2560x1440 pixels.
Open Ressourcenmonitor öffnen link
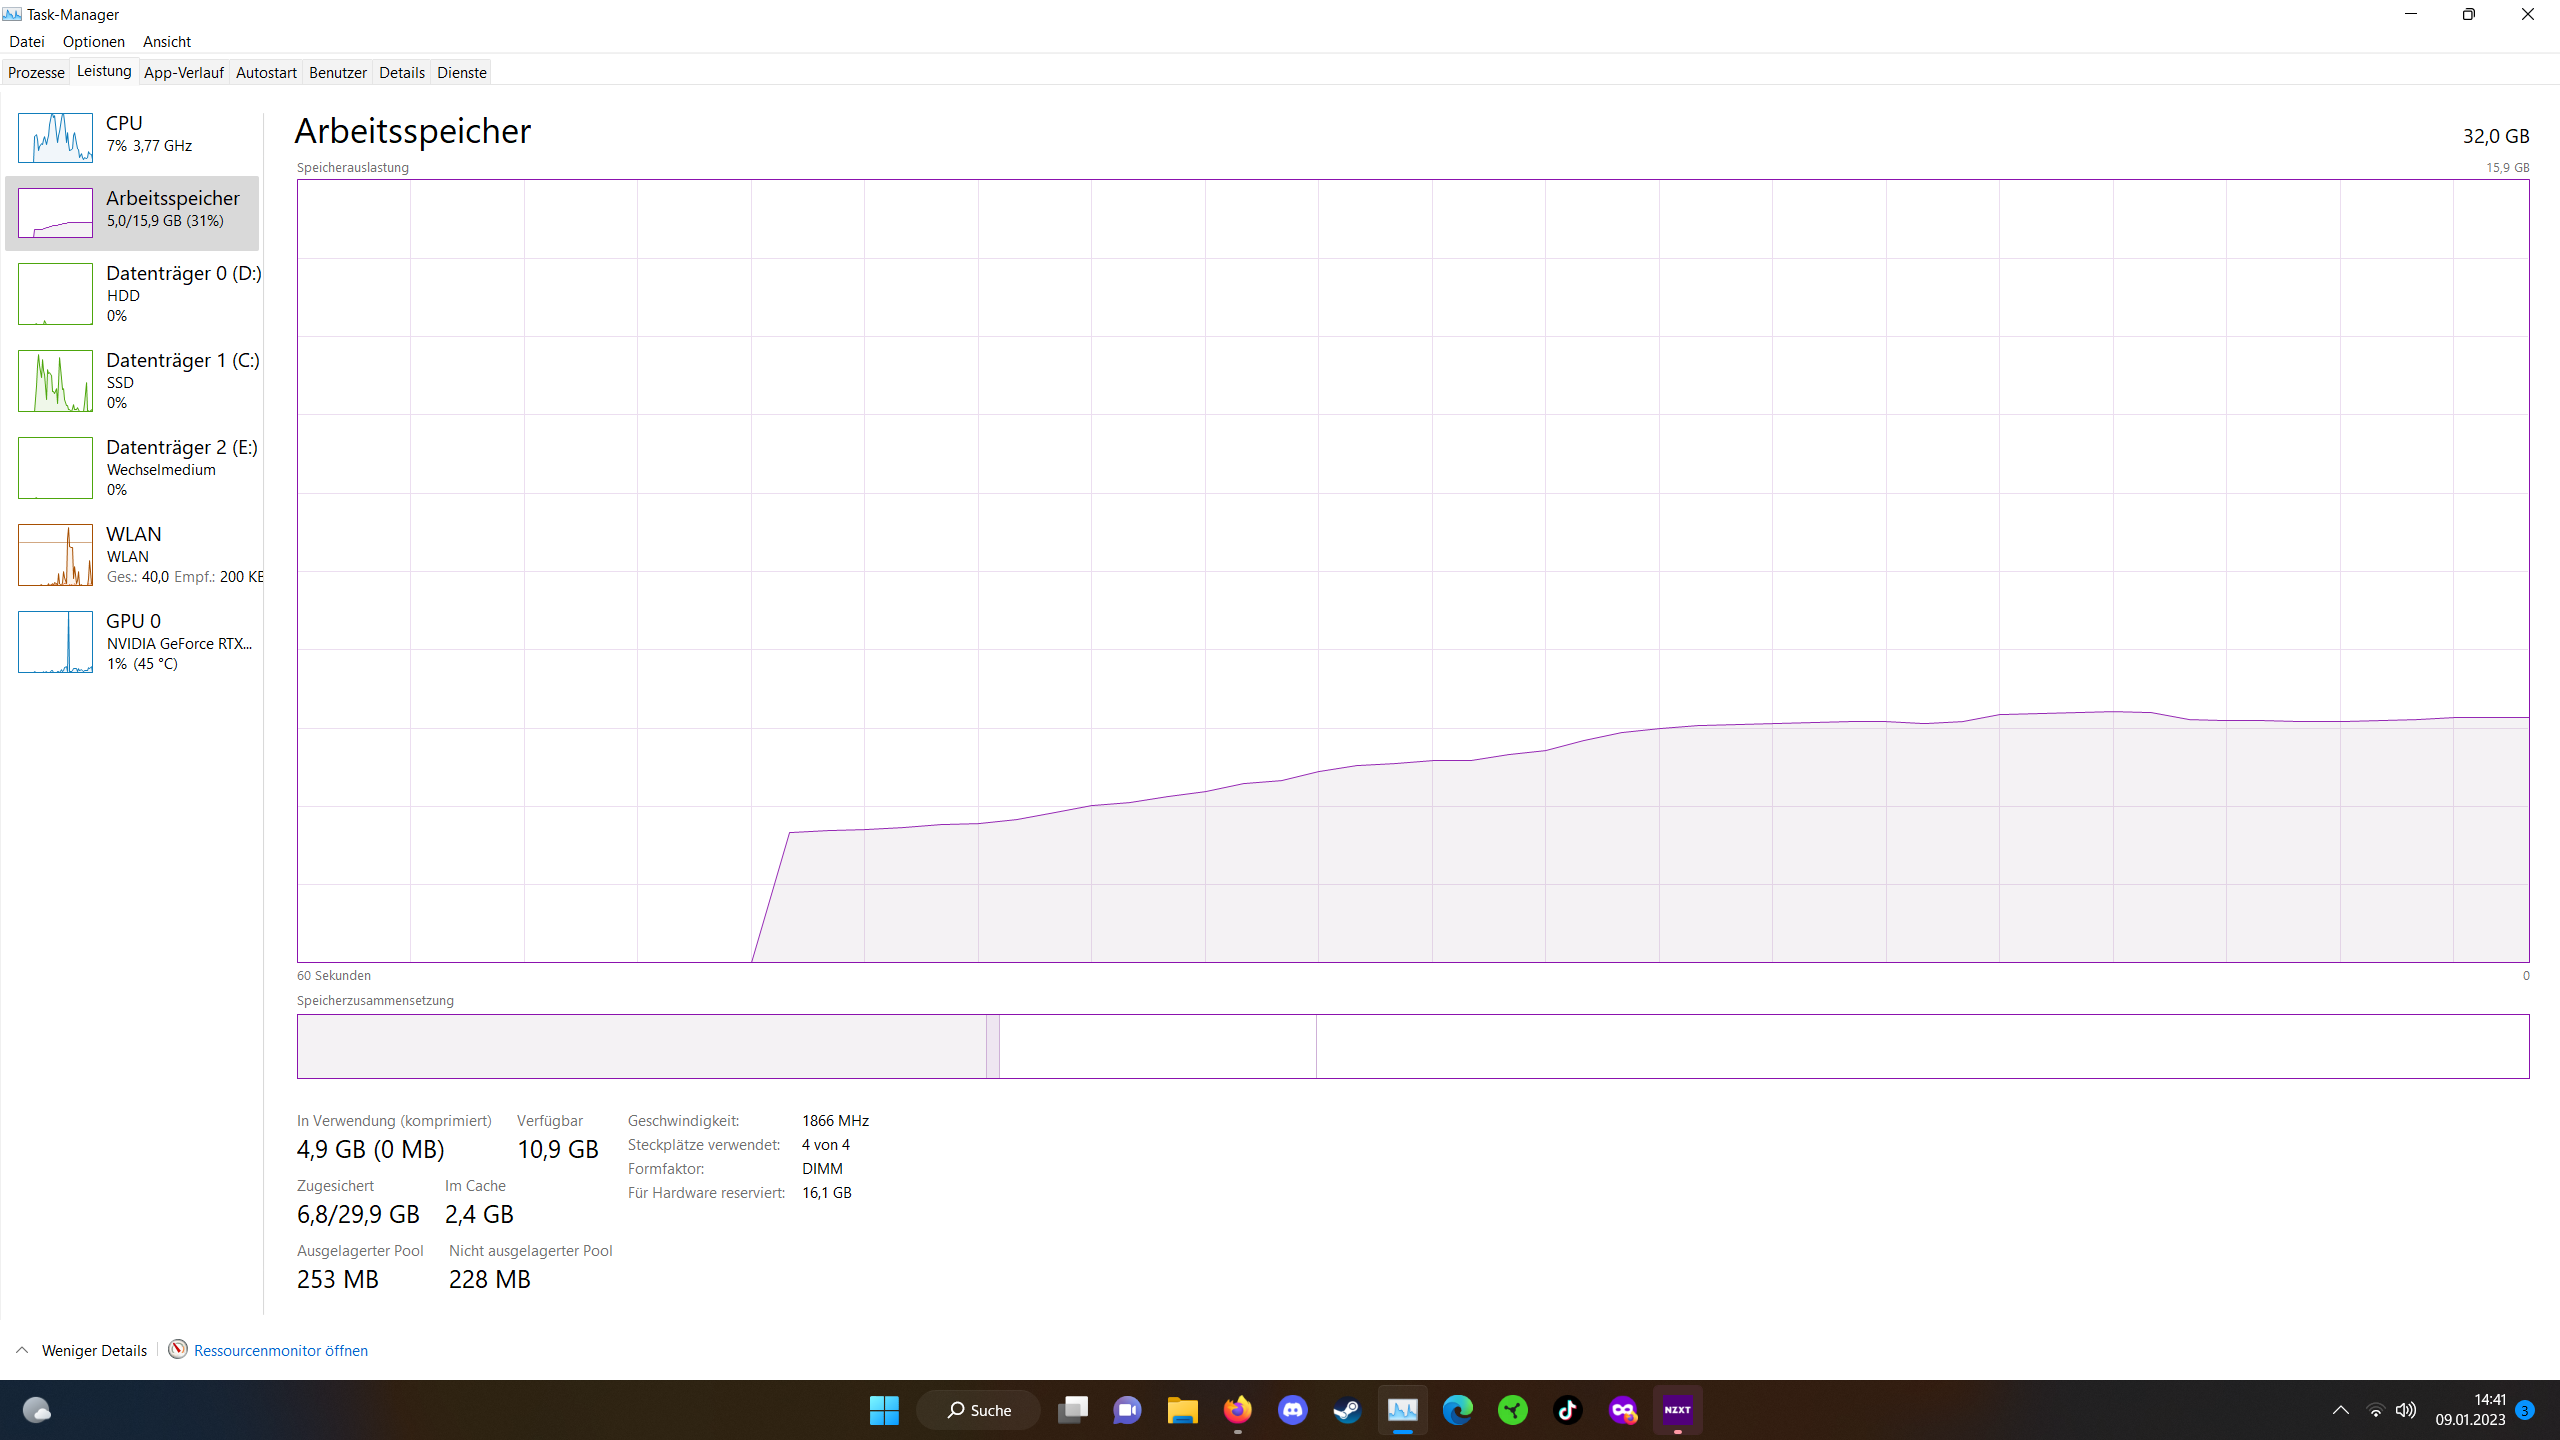[x=281, y=1350]
